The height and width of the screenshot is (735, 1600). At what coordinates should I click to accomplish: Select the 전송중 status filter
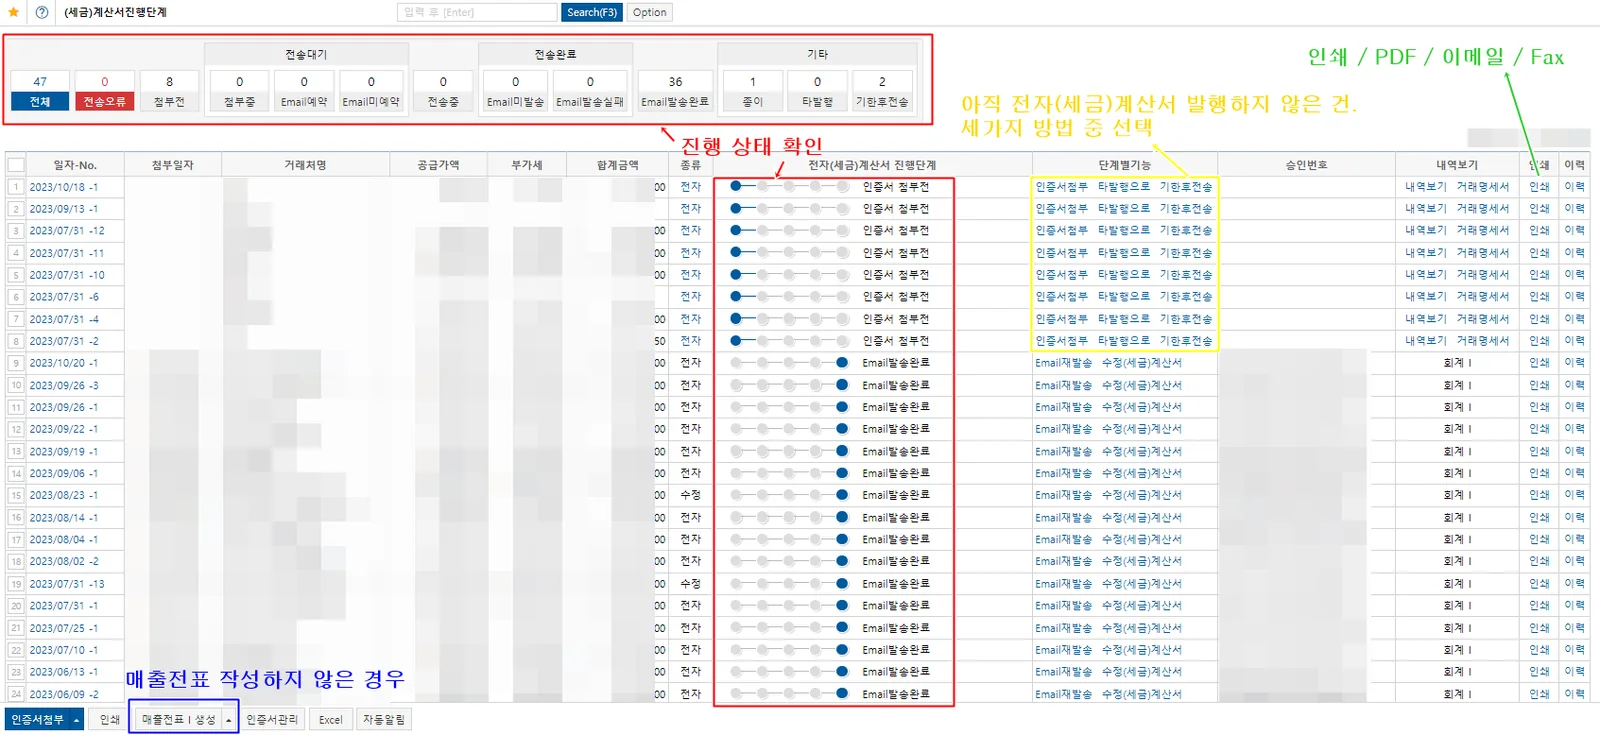pos(443,91)
